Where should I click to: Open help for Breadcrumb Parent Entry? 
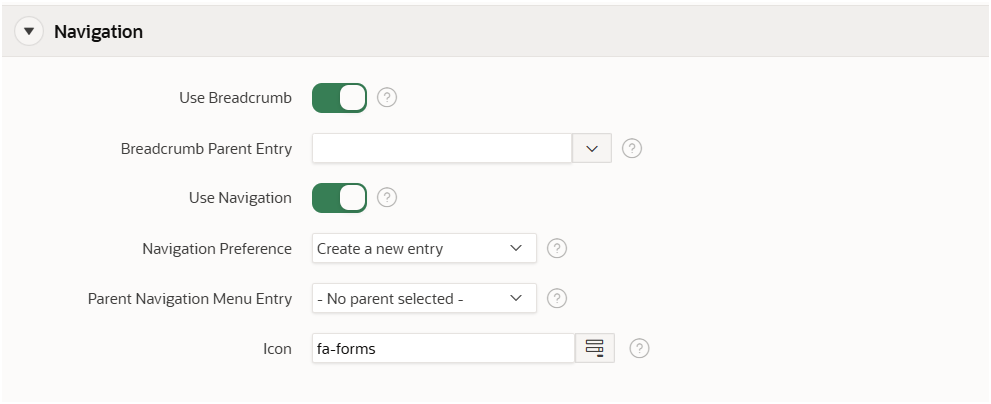[x=632, y=148]
